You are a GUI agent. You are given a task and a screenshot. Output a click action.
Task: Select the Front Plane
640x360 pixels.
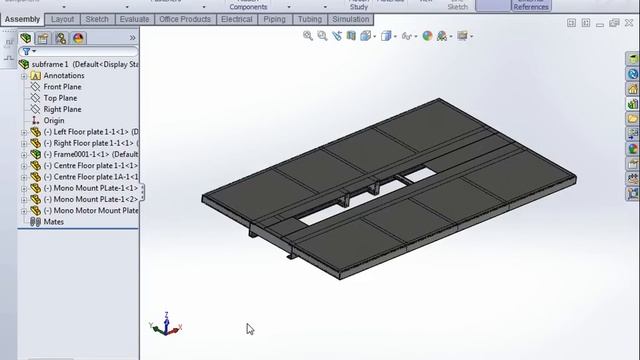pyautogui.click(x=62, y=87)
